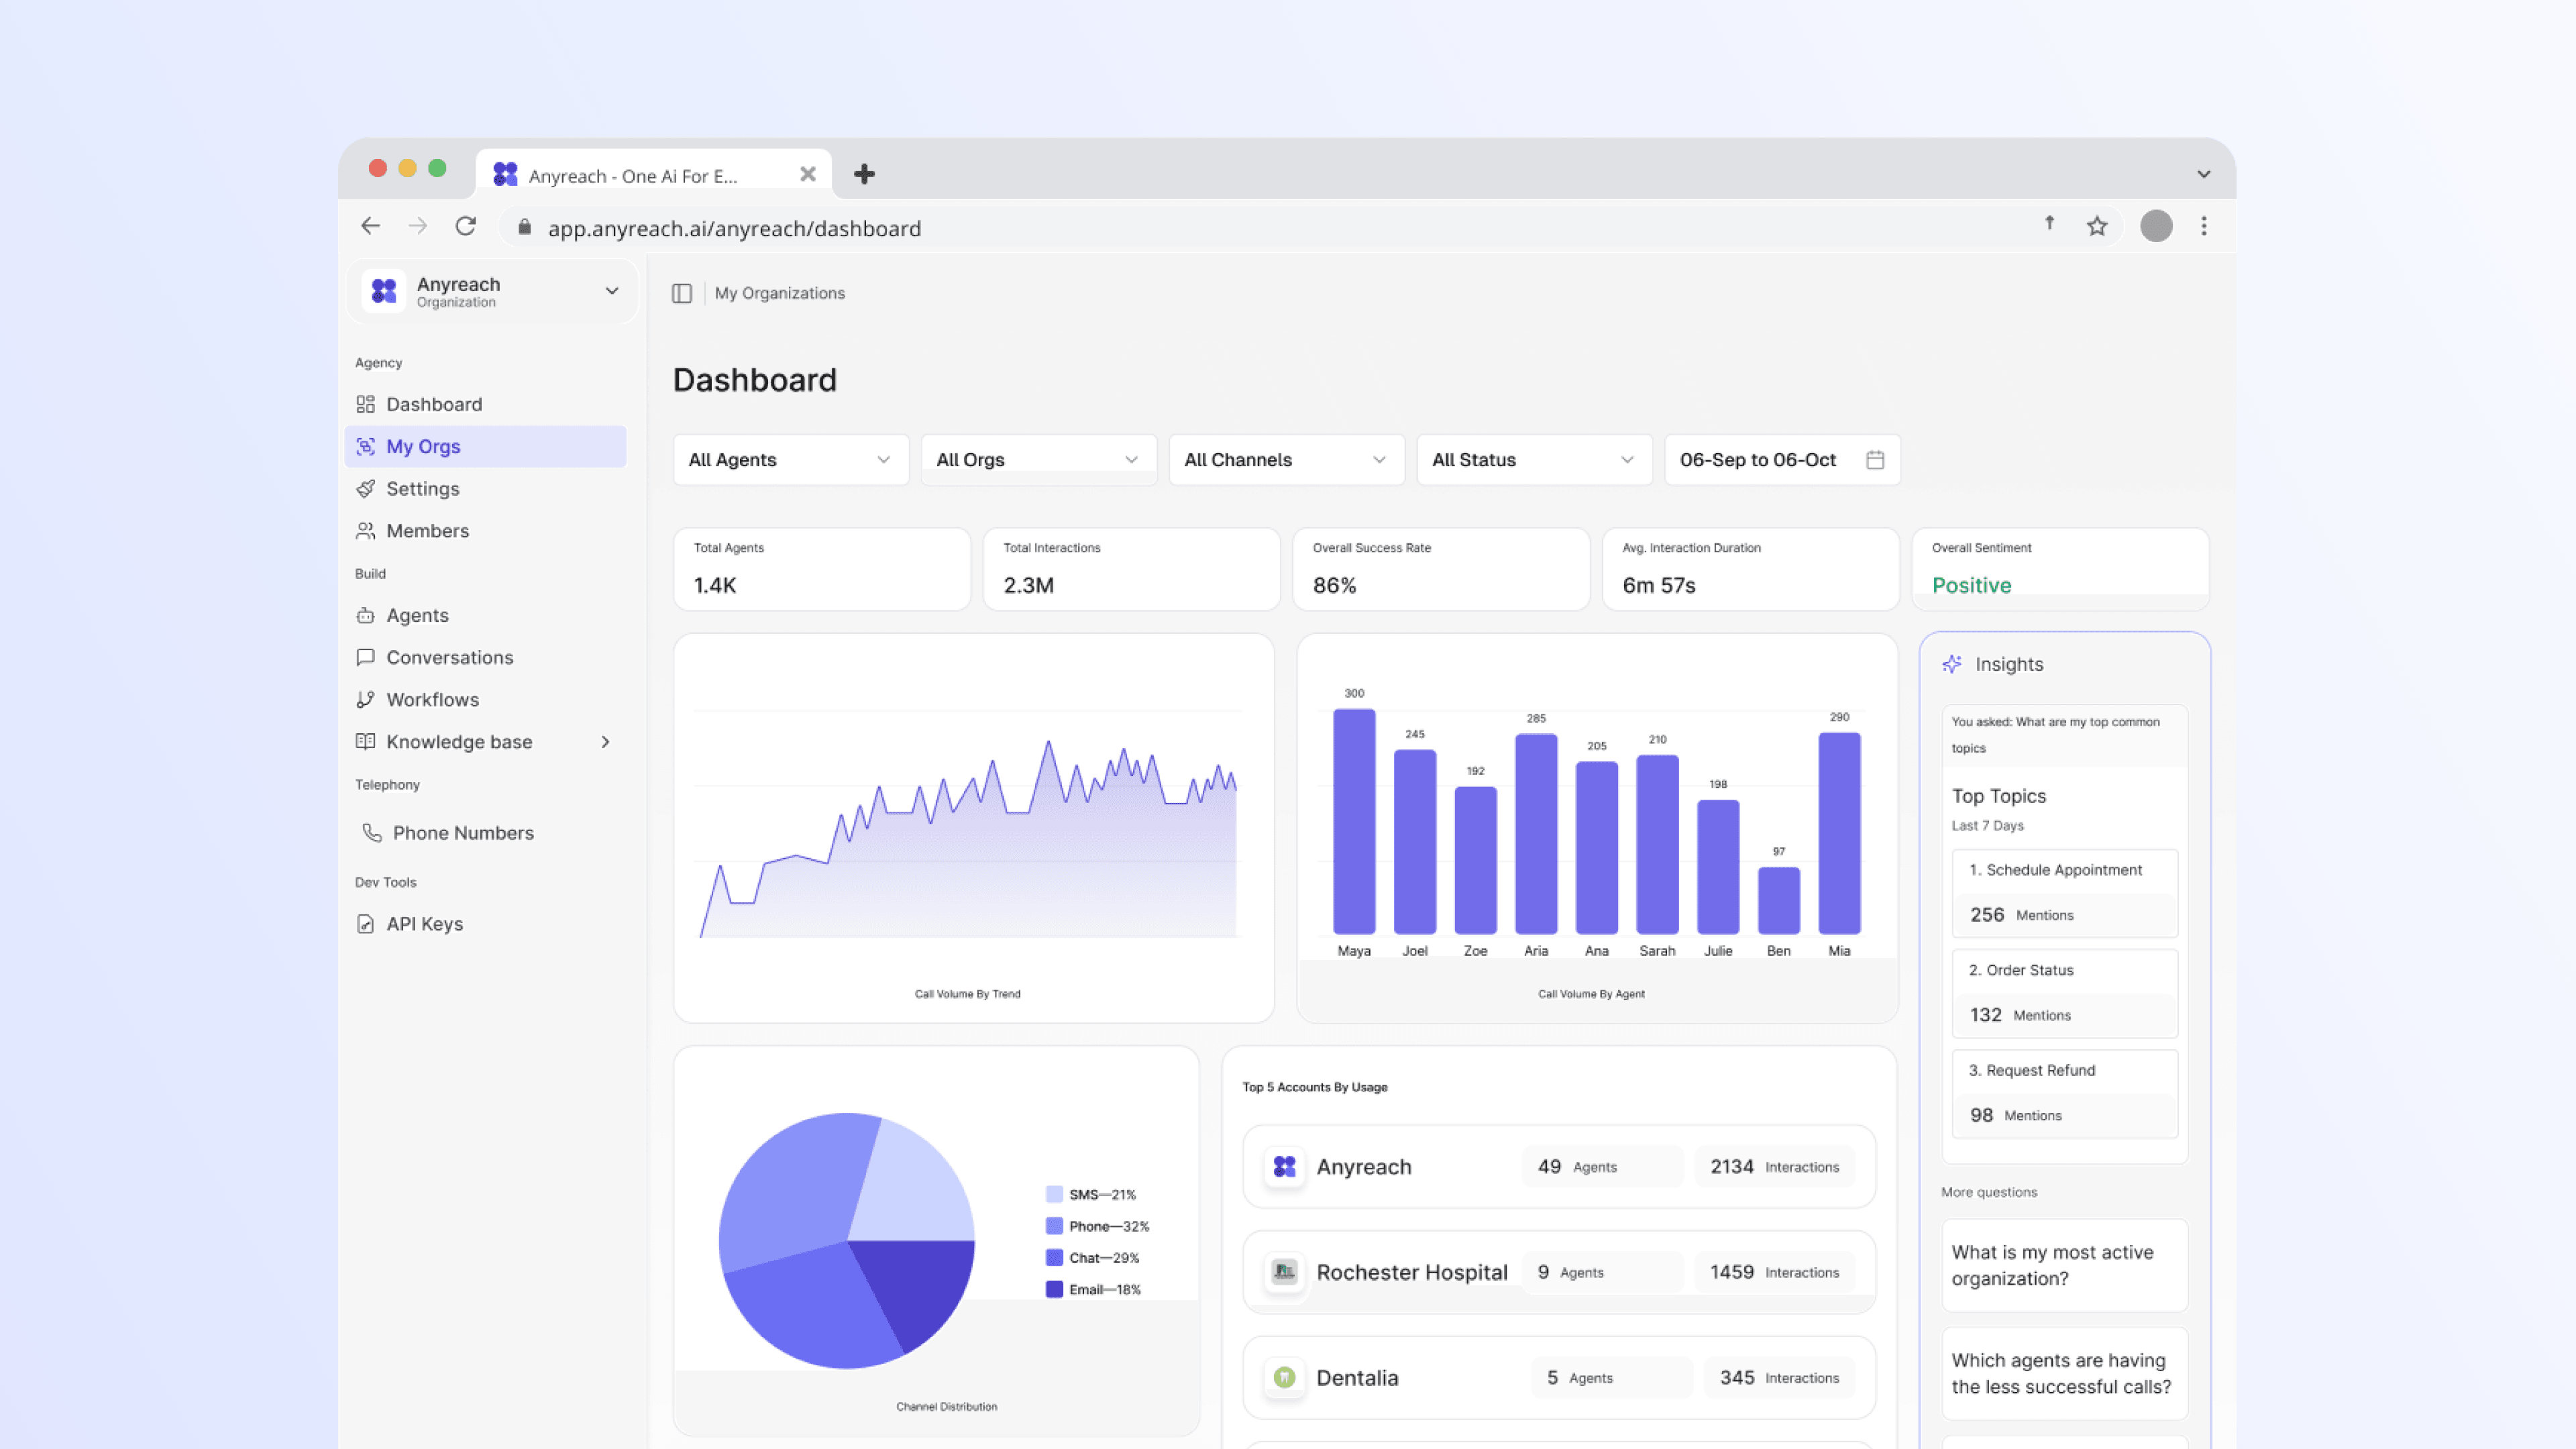Select My Orgs in the sidebar
This screenshot has height=1449, width=2576.
(x=486, y=446)
